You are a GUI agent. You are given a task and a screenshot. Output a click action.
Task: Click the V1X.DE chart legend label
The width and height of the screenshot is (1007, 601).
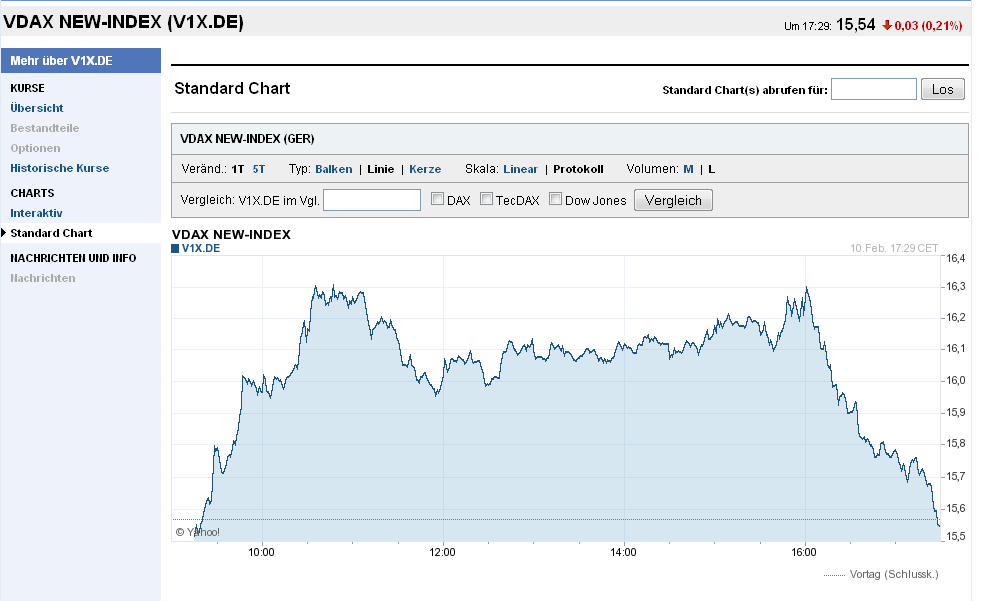201,248
